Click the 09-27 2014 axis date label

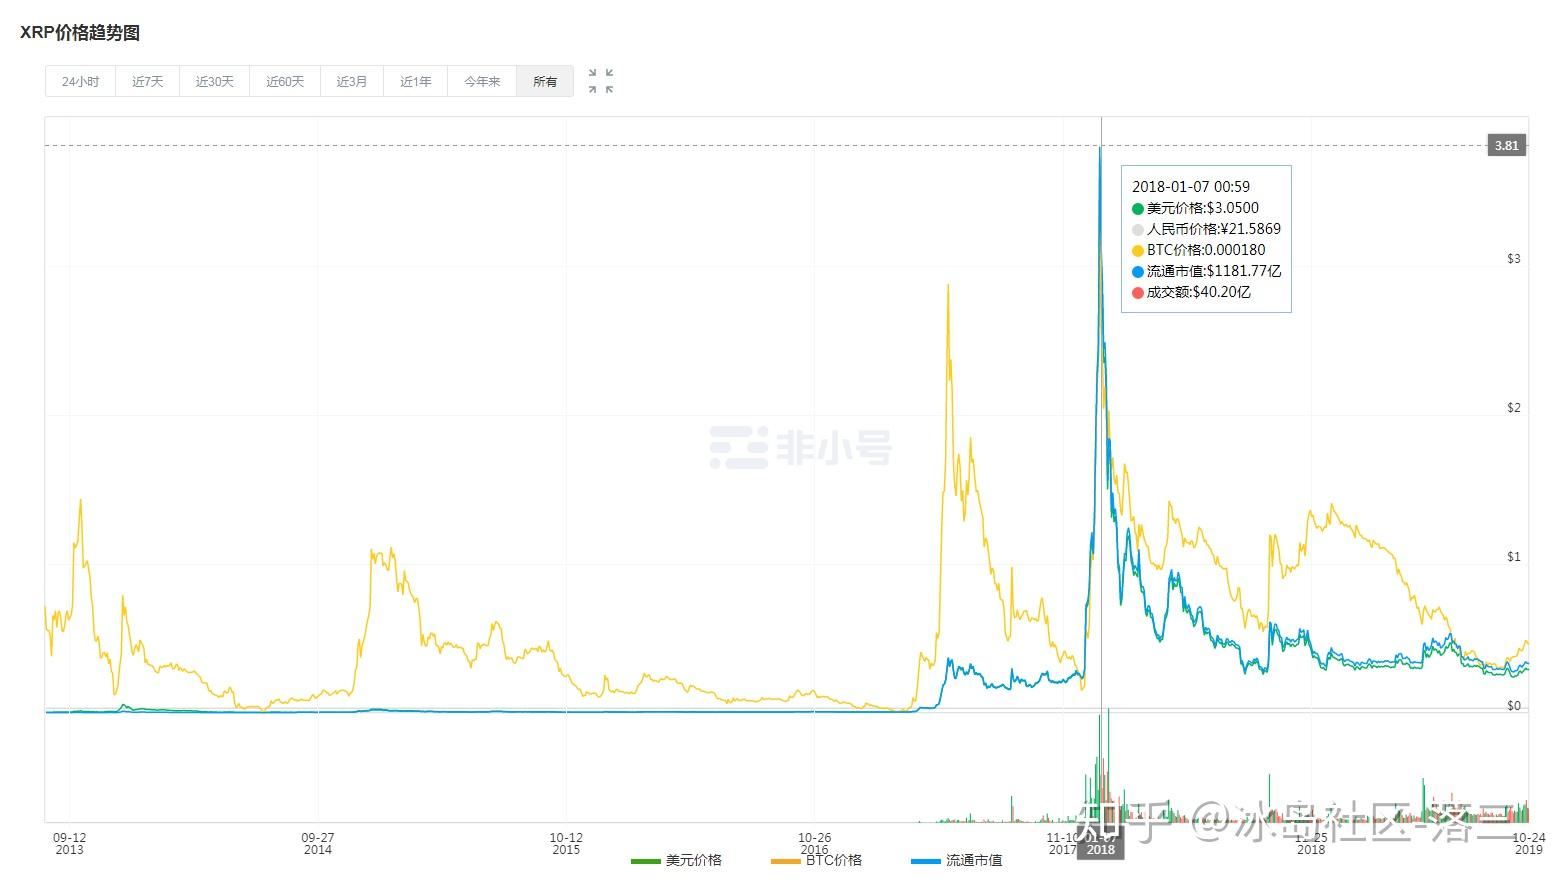[317, 843]
